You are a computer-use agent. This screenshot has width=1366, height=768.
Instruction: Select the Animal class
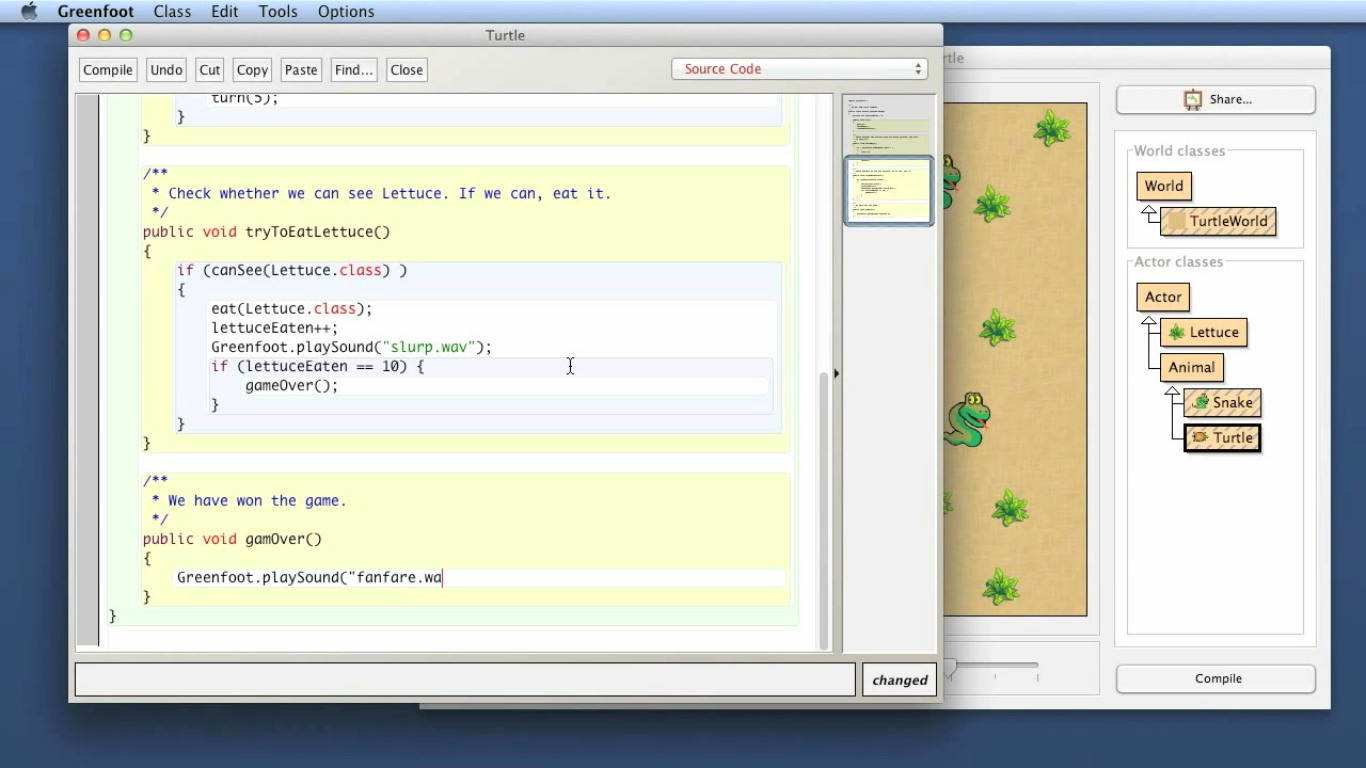point(1192,367)
